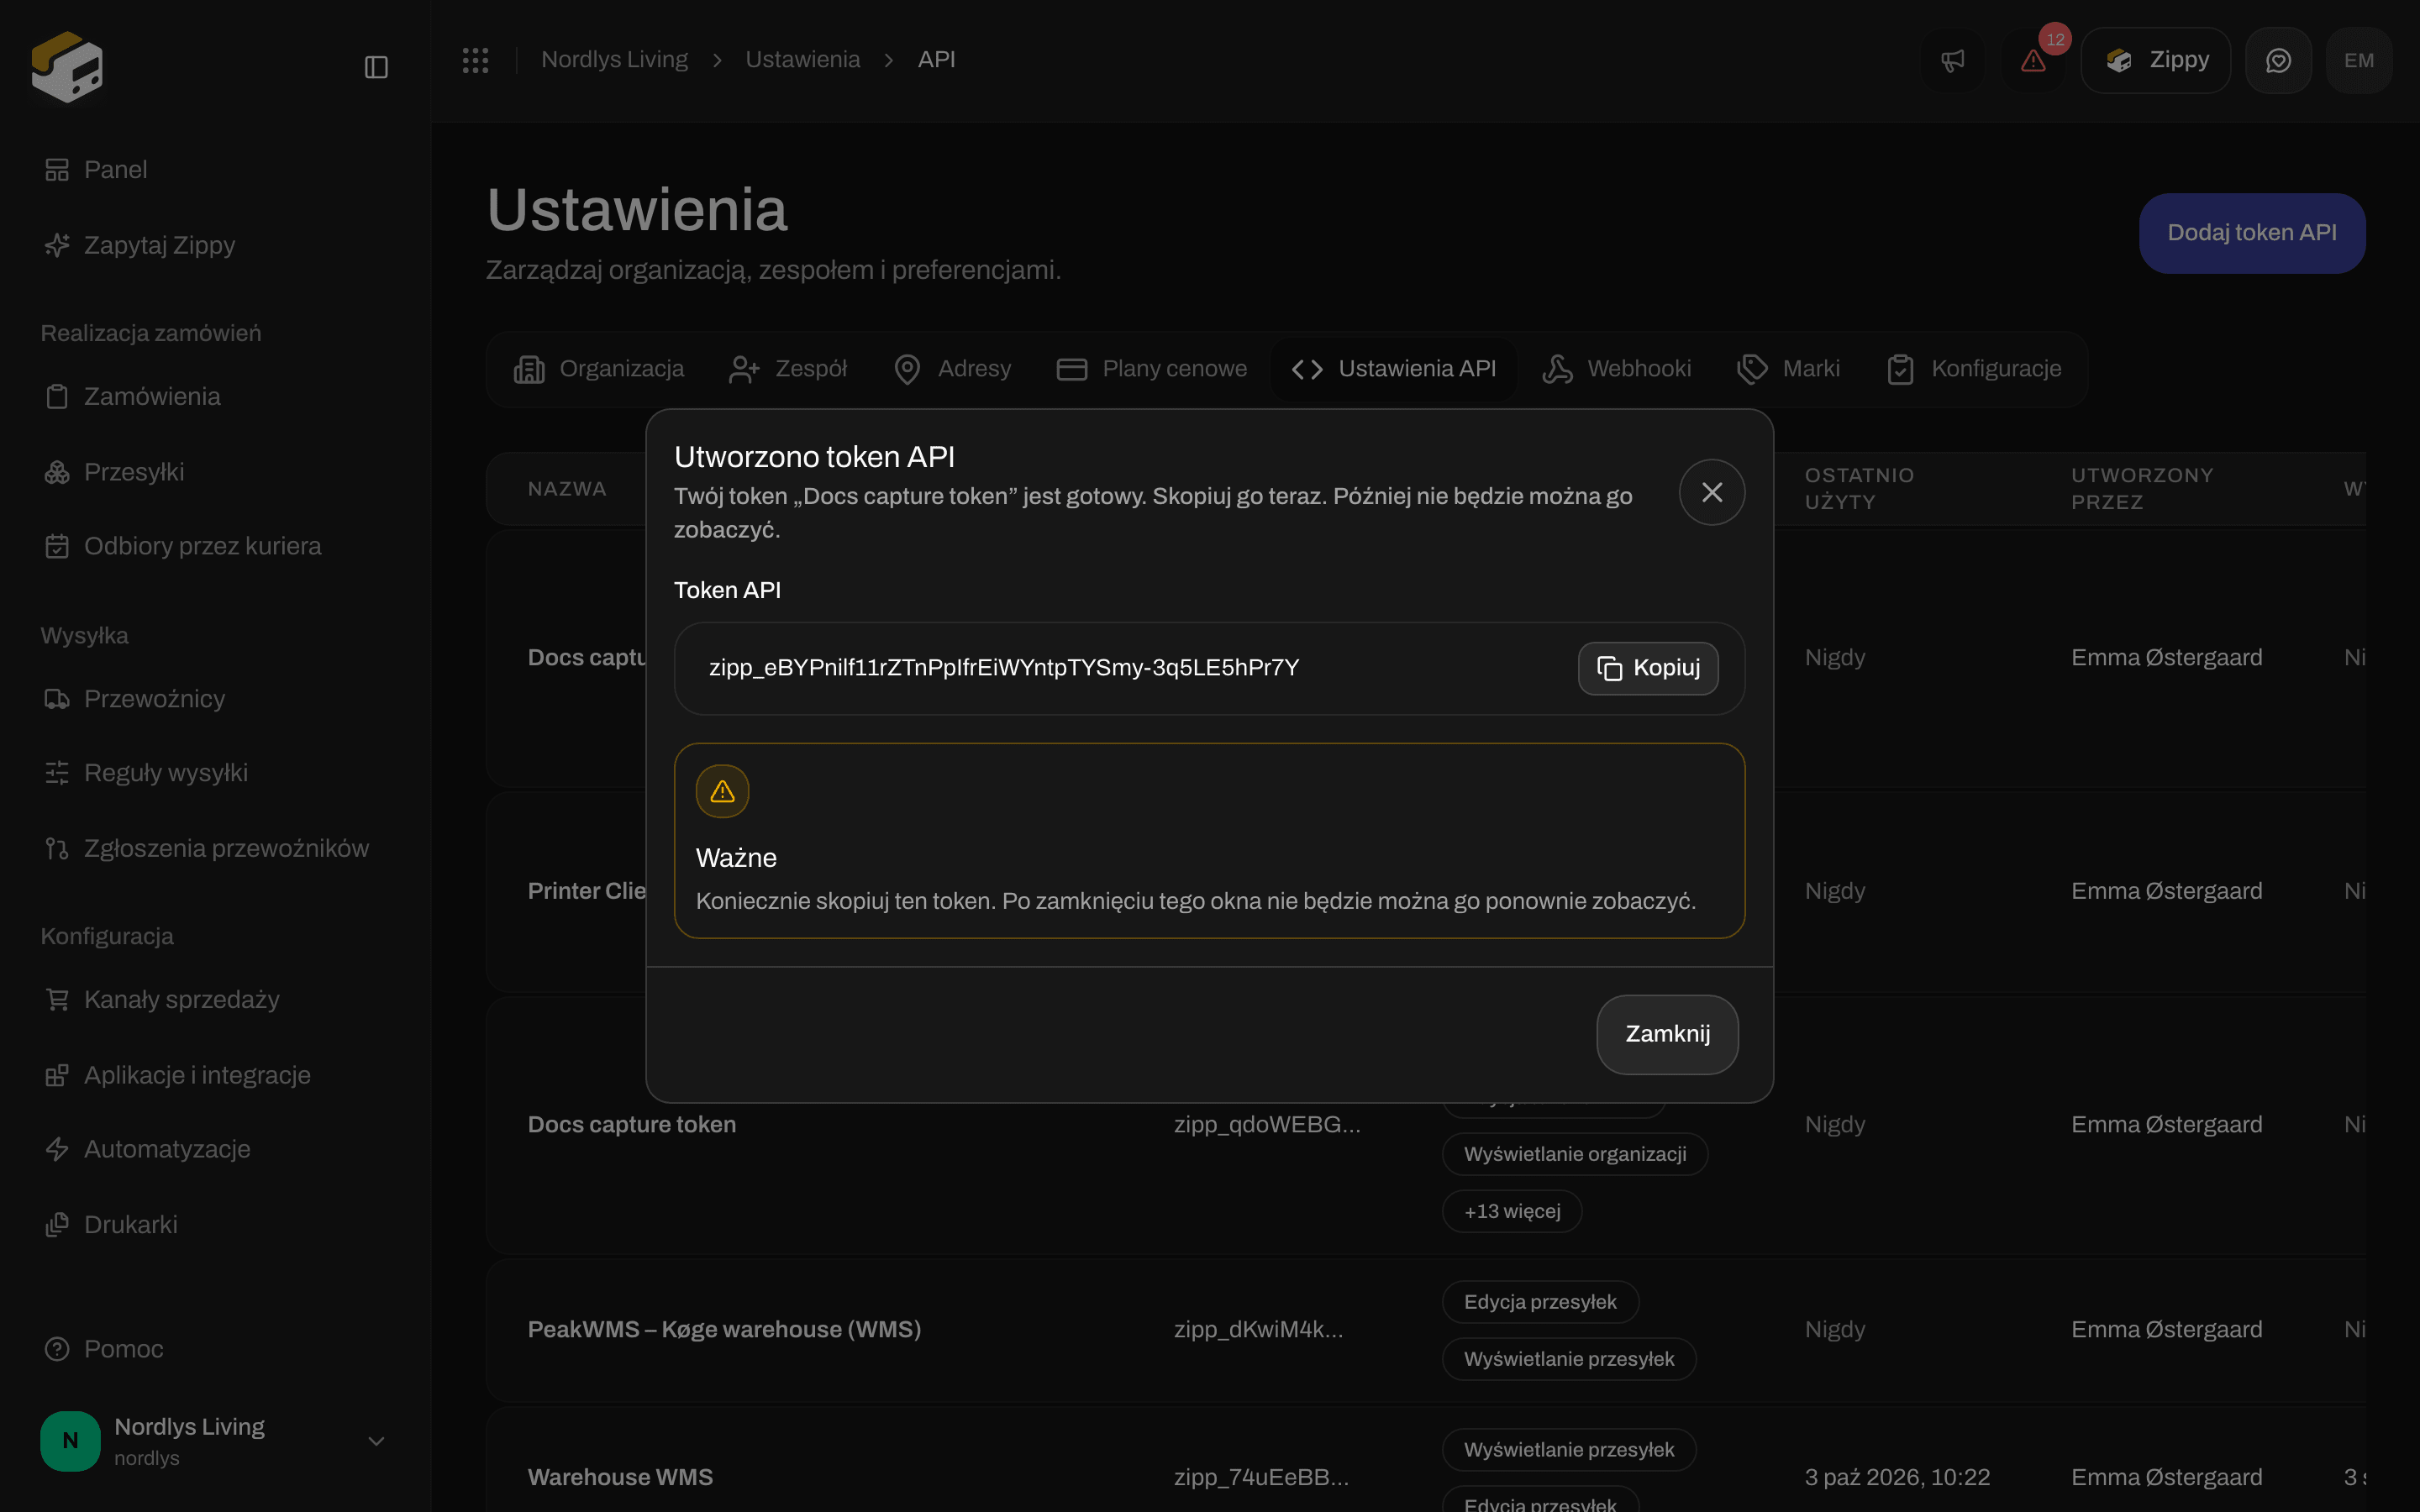Open alerts icon with 12 badge
2420x1512 pixels.
point(2033,60)
